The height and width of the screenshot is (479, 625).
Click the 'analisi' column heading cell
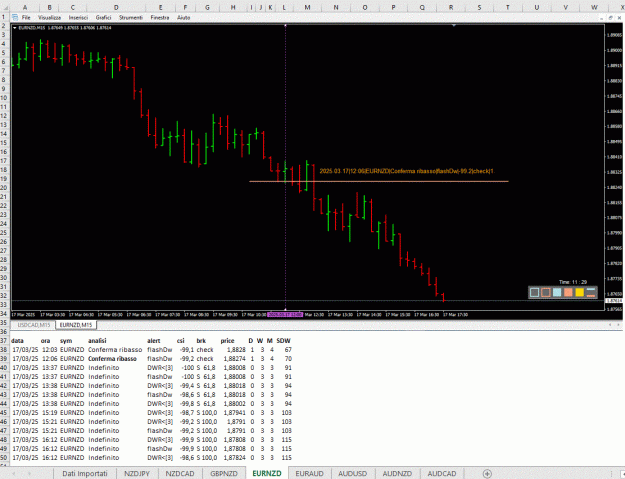(x=97, y=341)
